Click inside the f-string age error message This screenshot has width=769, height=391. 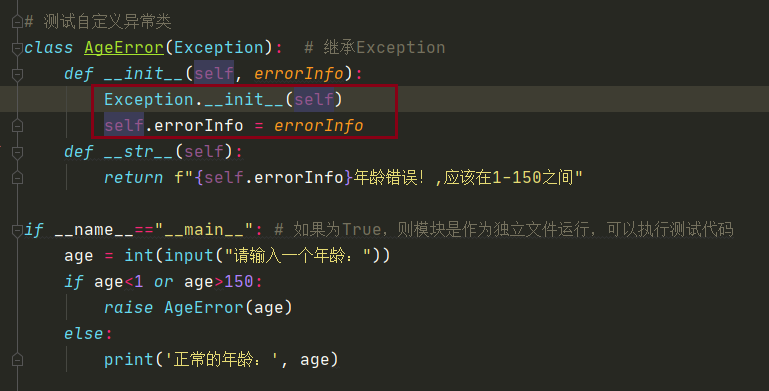point(379,178)
